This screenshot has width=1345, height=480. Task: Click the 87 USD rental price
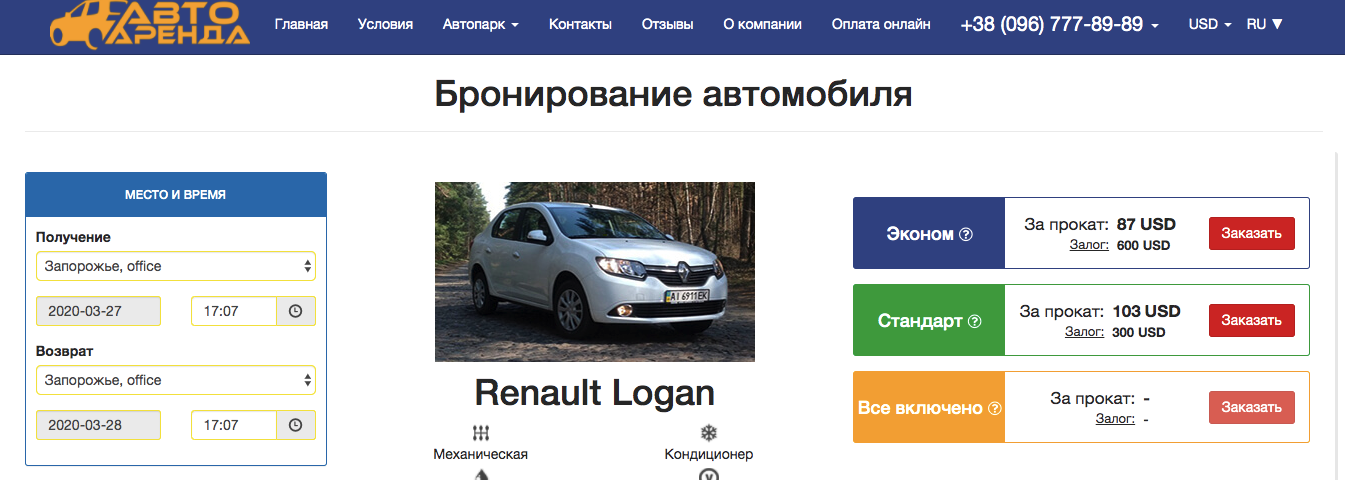(1146, 224)
